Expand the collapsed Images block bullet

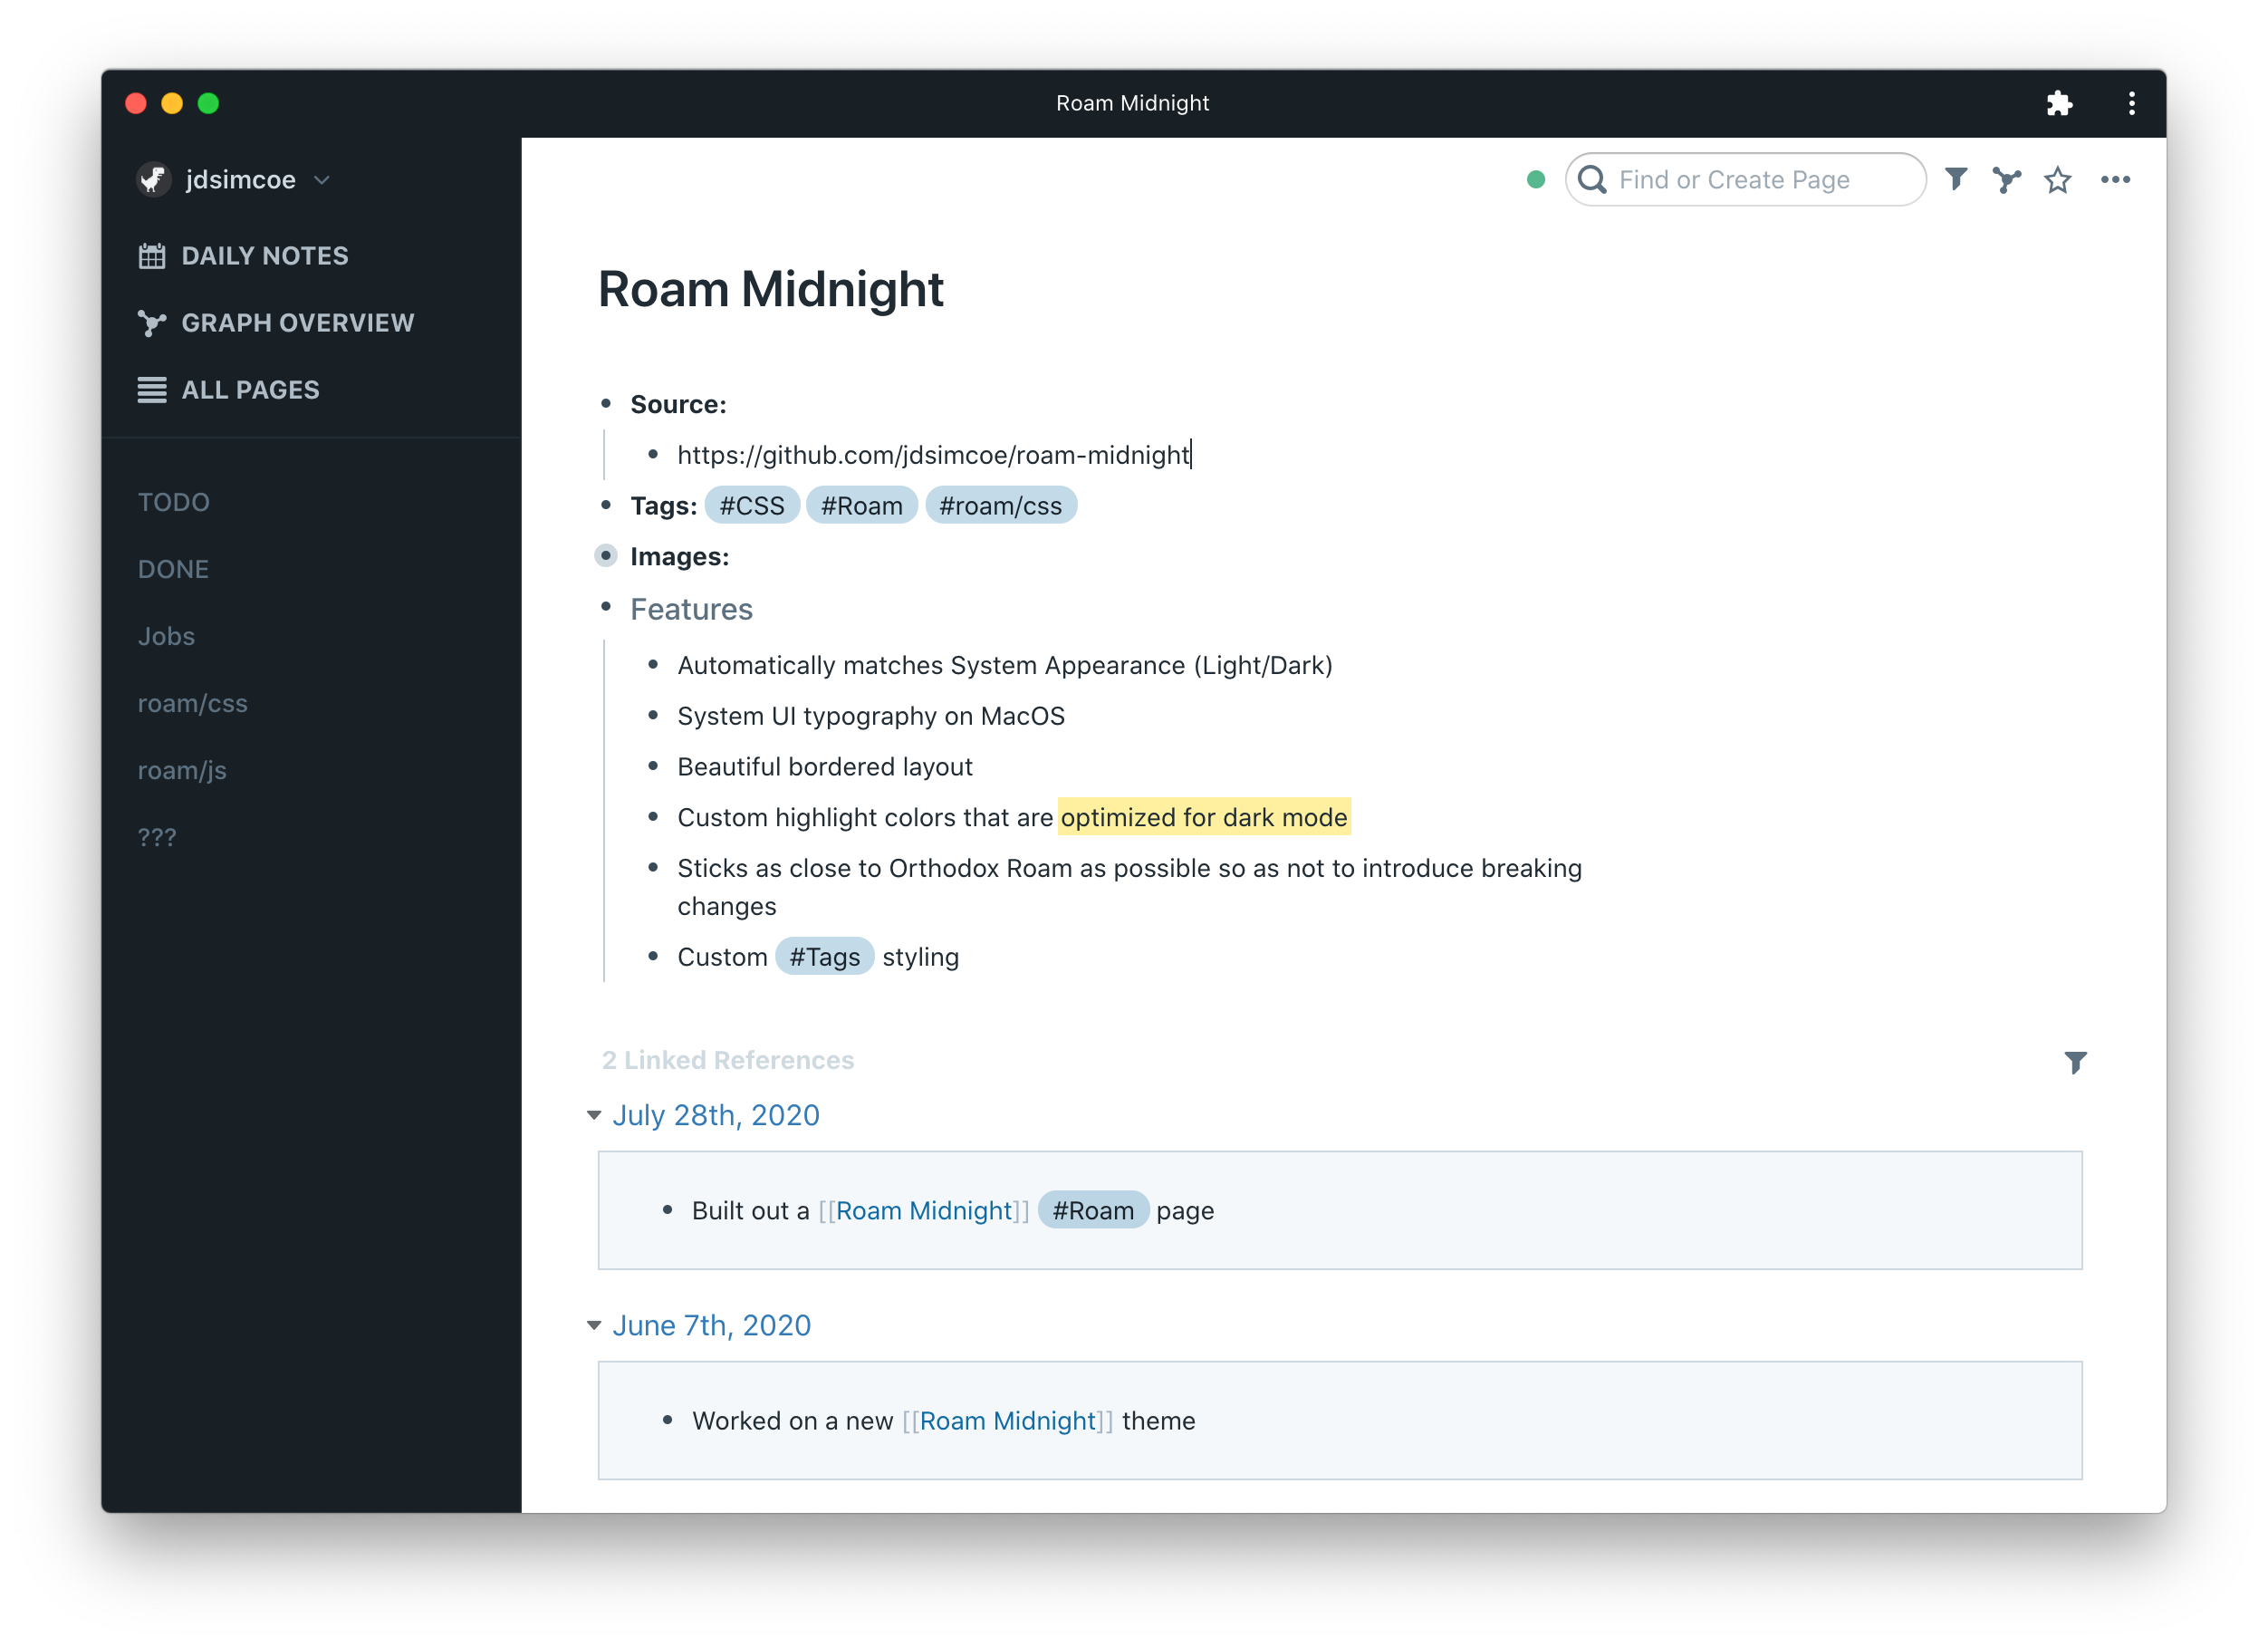click(x=606, y=556)
